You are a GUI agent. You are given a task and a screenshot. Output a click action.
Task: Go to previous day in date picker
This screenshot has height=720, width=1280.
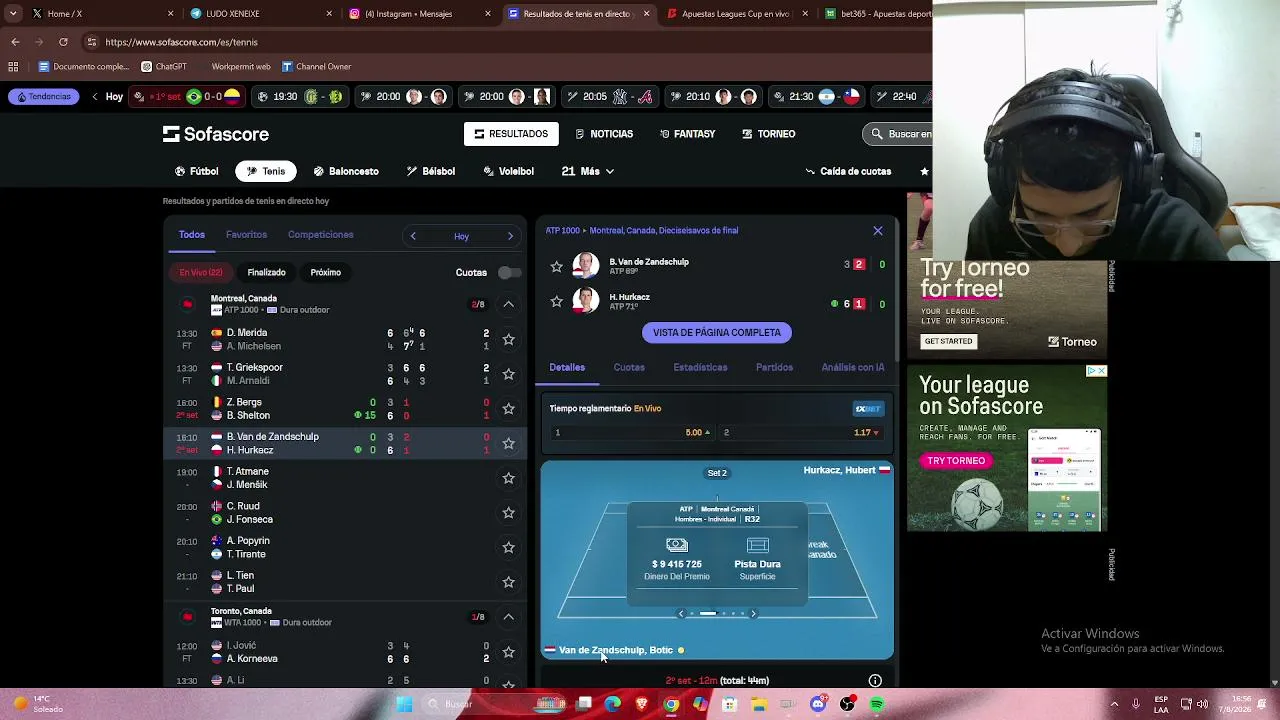413,236
